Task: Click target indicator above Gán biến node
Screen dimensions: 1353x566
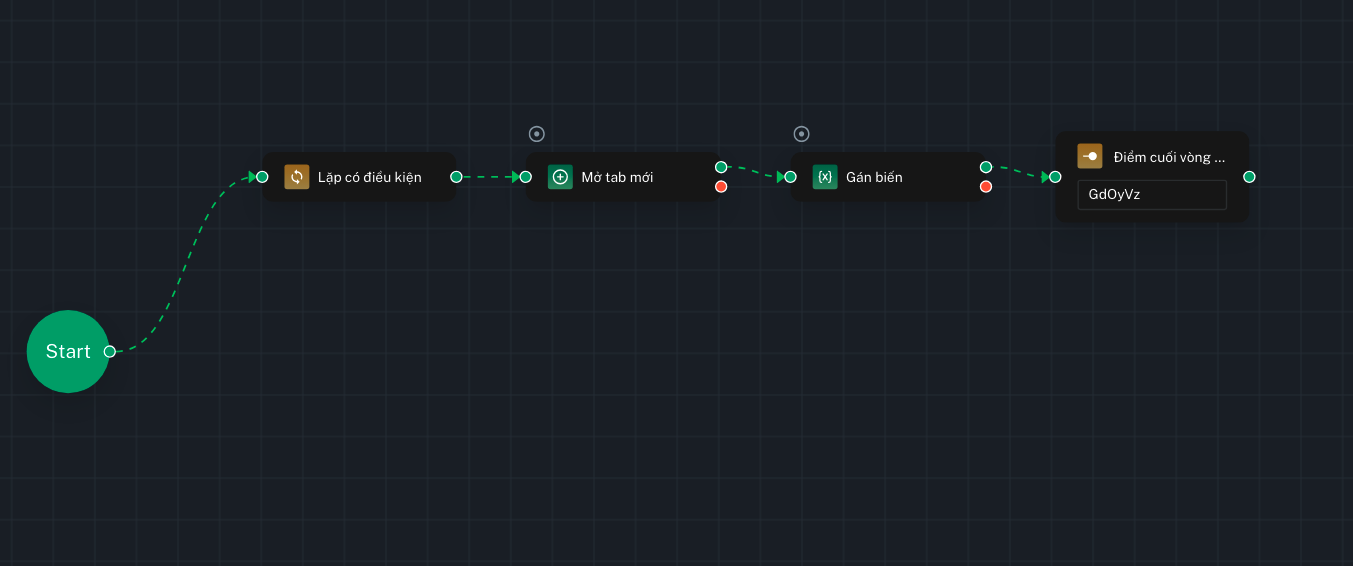Action: [801, 134]
